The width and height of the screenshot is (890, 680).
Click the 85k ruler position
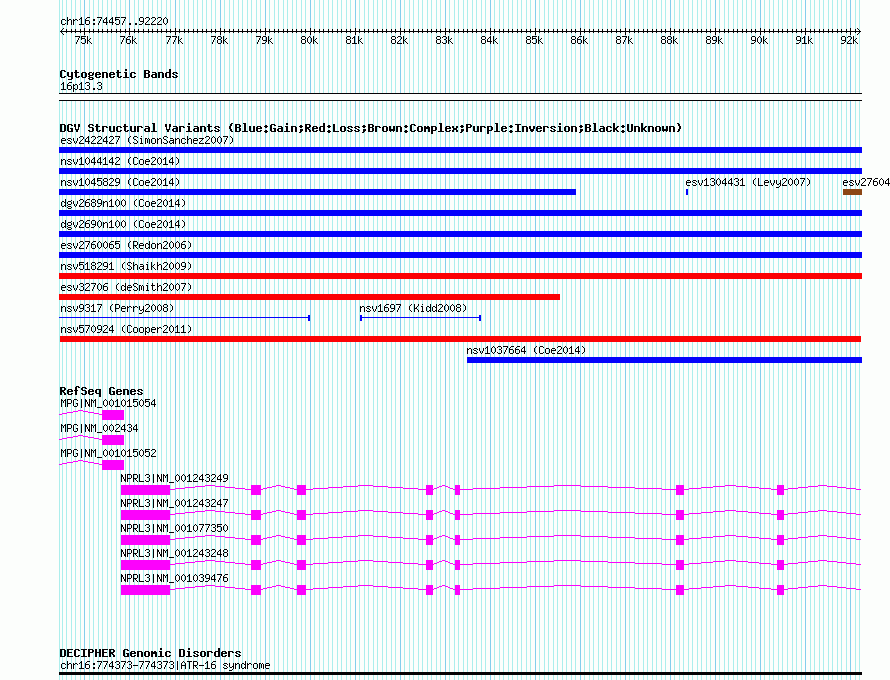pyautogui.click(x=534, y=41)
